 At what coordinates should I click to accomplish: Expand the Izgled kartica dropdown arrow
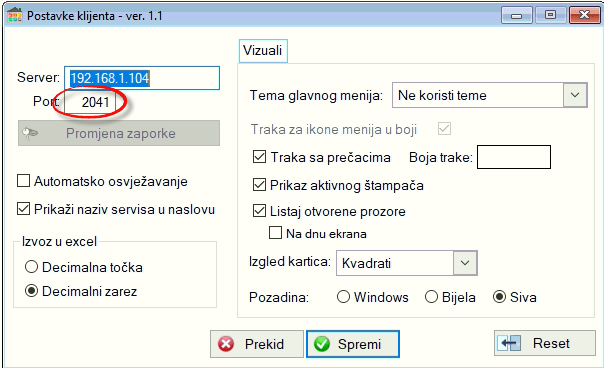465,263
